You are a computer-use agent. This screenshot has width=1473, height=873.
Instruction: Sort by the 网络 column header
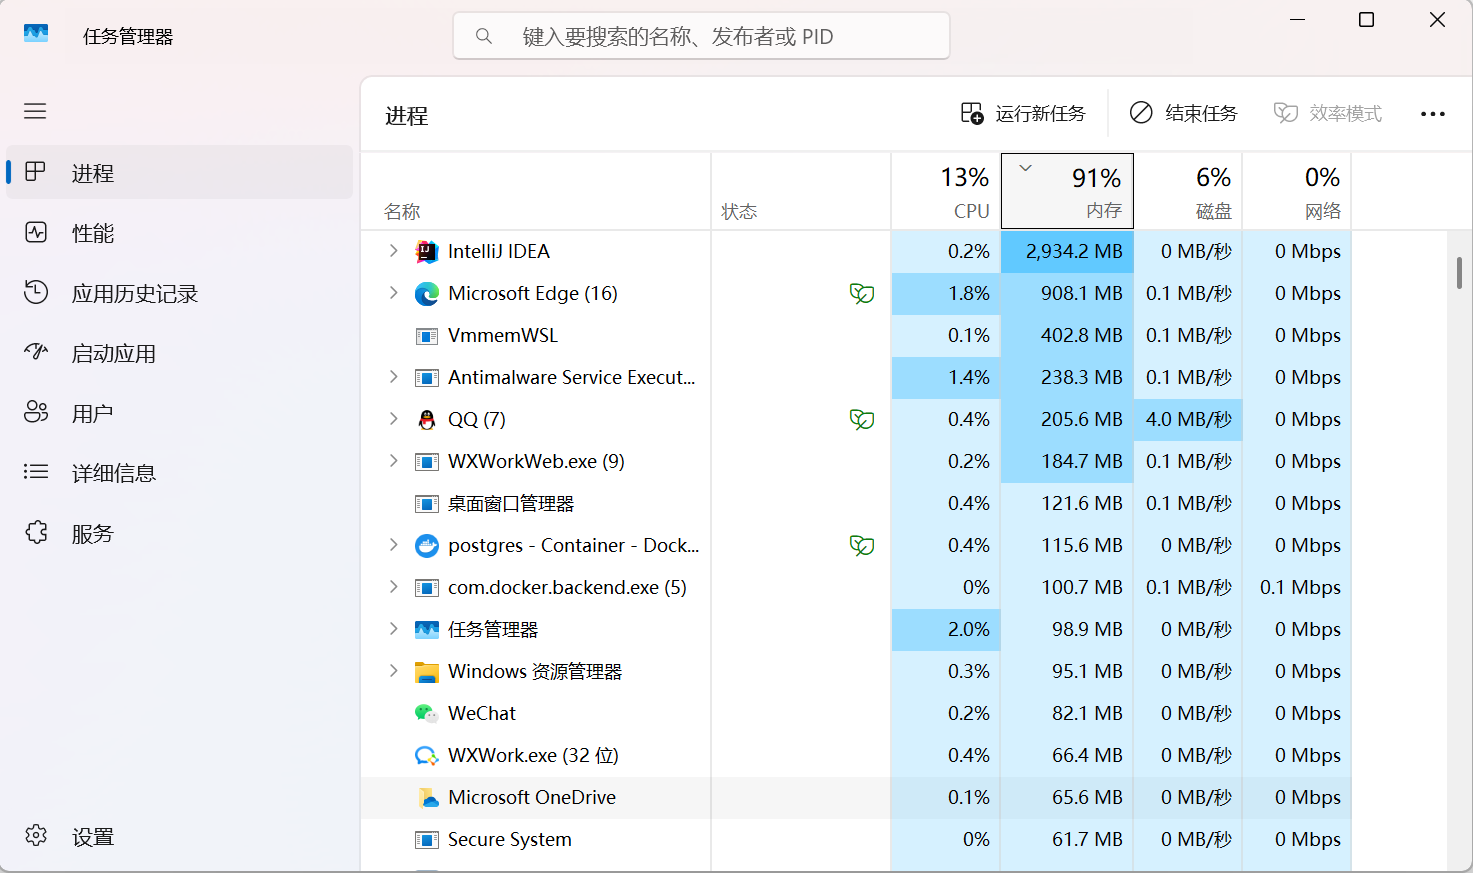[x=1297, y=191]
